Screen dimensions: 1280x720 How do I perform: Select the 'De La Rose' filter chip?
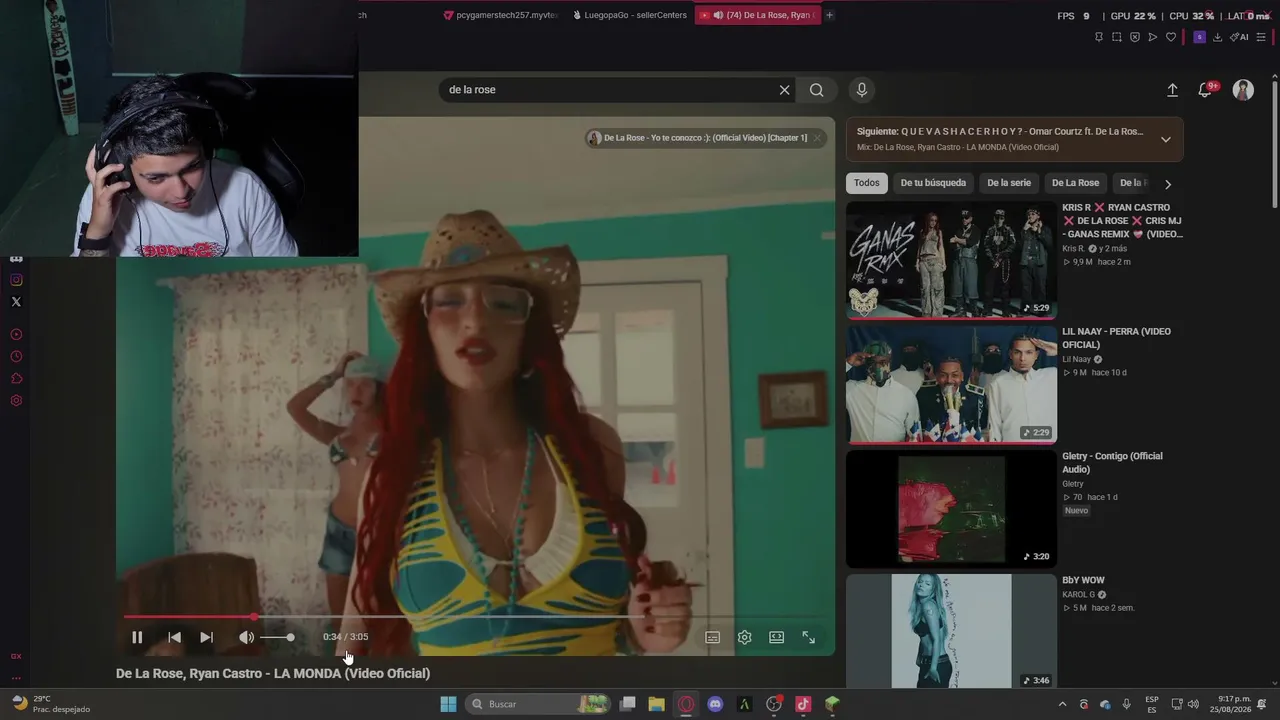pos(1075,183)
